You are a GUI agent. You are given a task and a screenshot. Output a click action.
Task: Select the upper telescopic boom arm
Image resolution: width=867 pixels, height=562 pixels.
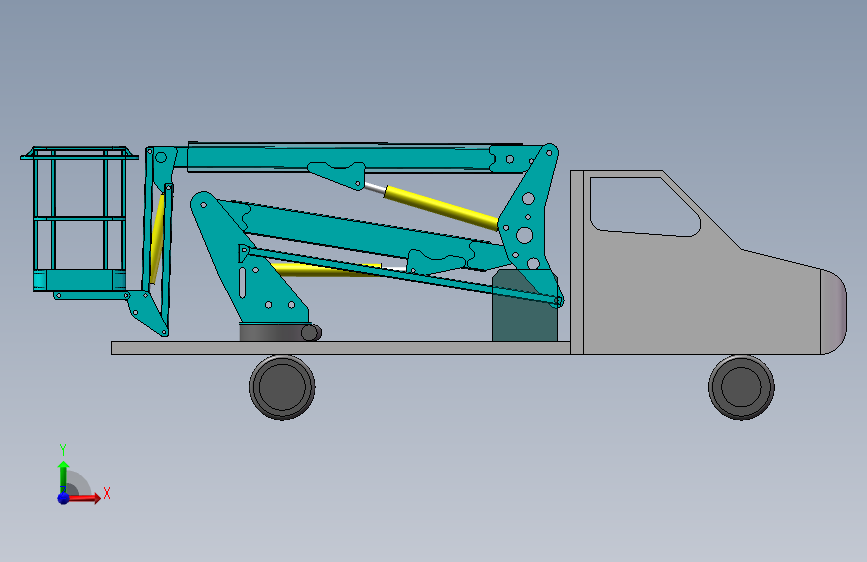coord(354,158)
